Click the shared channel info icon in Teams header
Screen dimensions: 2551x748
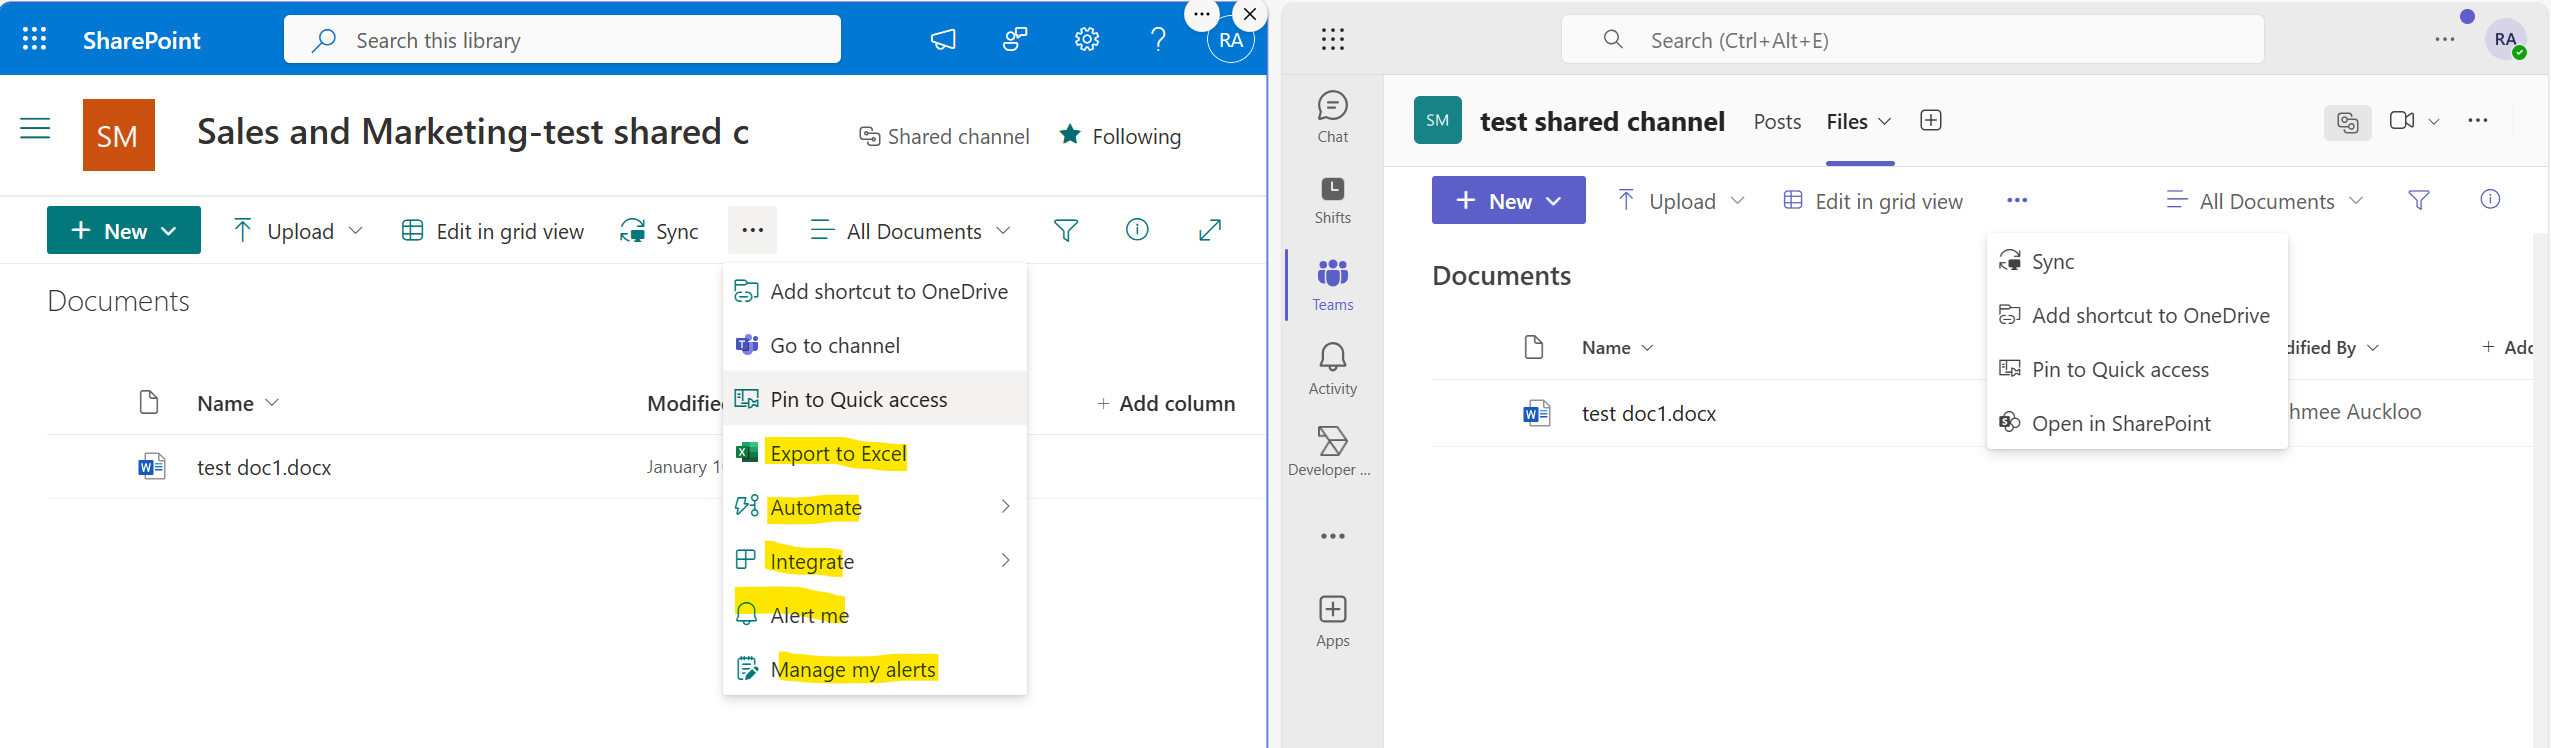(x=2347, y=122)
